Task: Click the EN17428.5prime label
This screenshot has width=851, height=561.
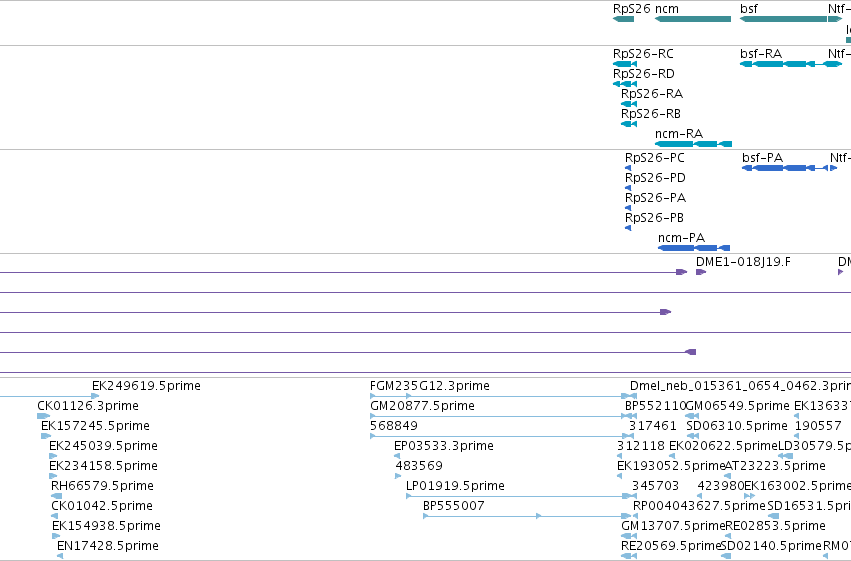Action: [x=108, y=546]
